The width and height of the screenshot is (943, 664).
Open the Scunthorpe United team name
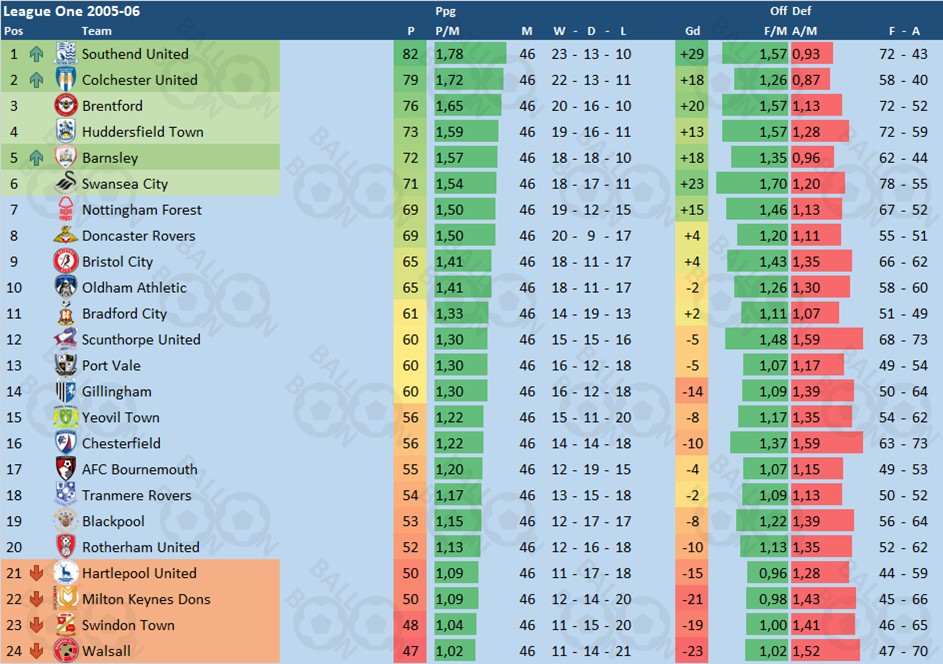[x=141, y=340]
